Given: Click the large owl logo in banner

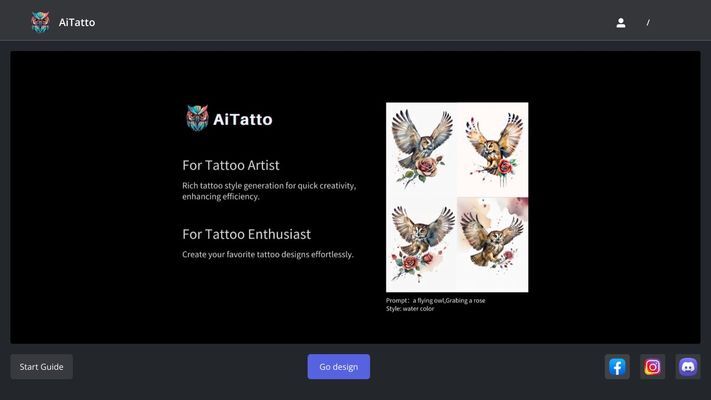Looking at the screenshot, I should pos(197,118).
